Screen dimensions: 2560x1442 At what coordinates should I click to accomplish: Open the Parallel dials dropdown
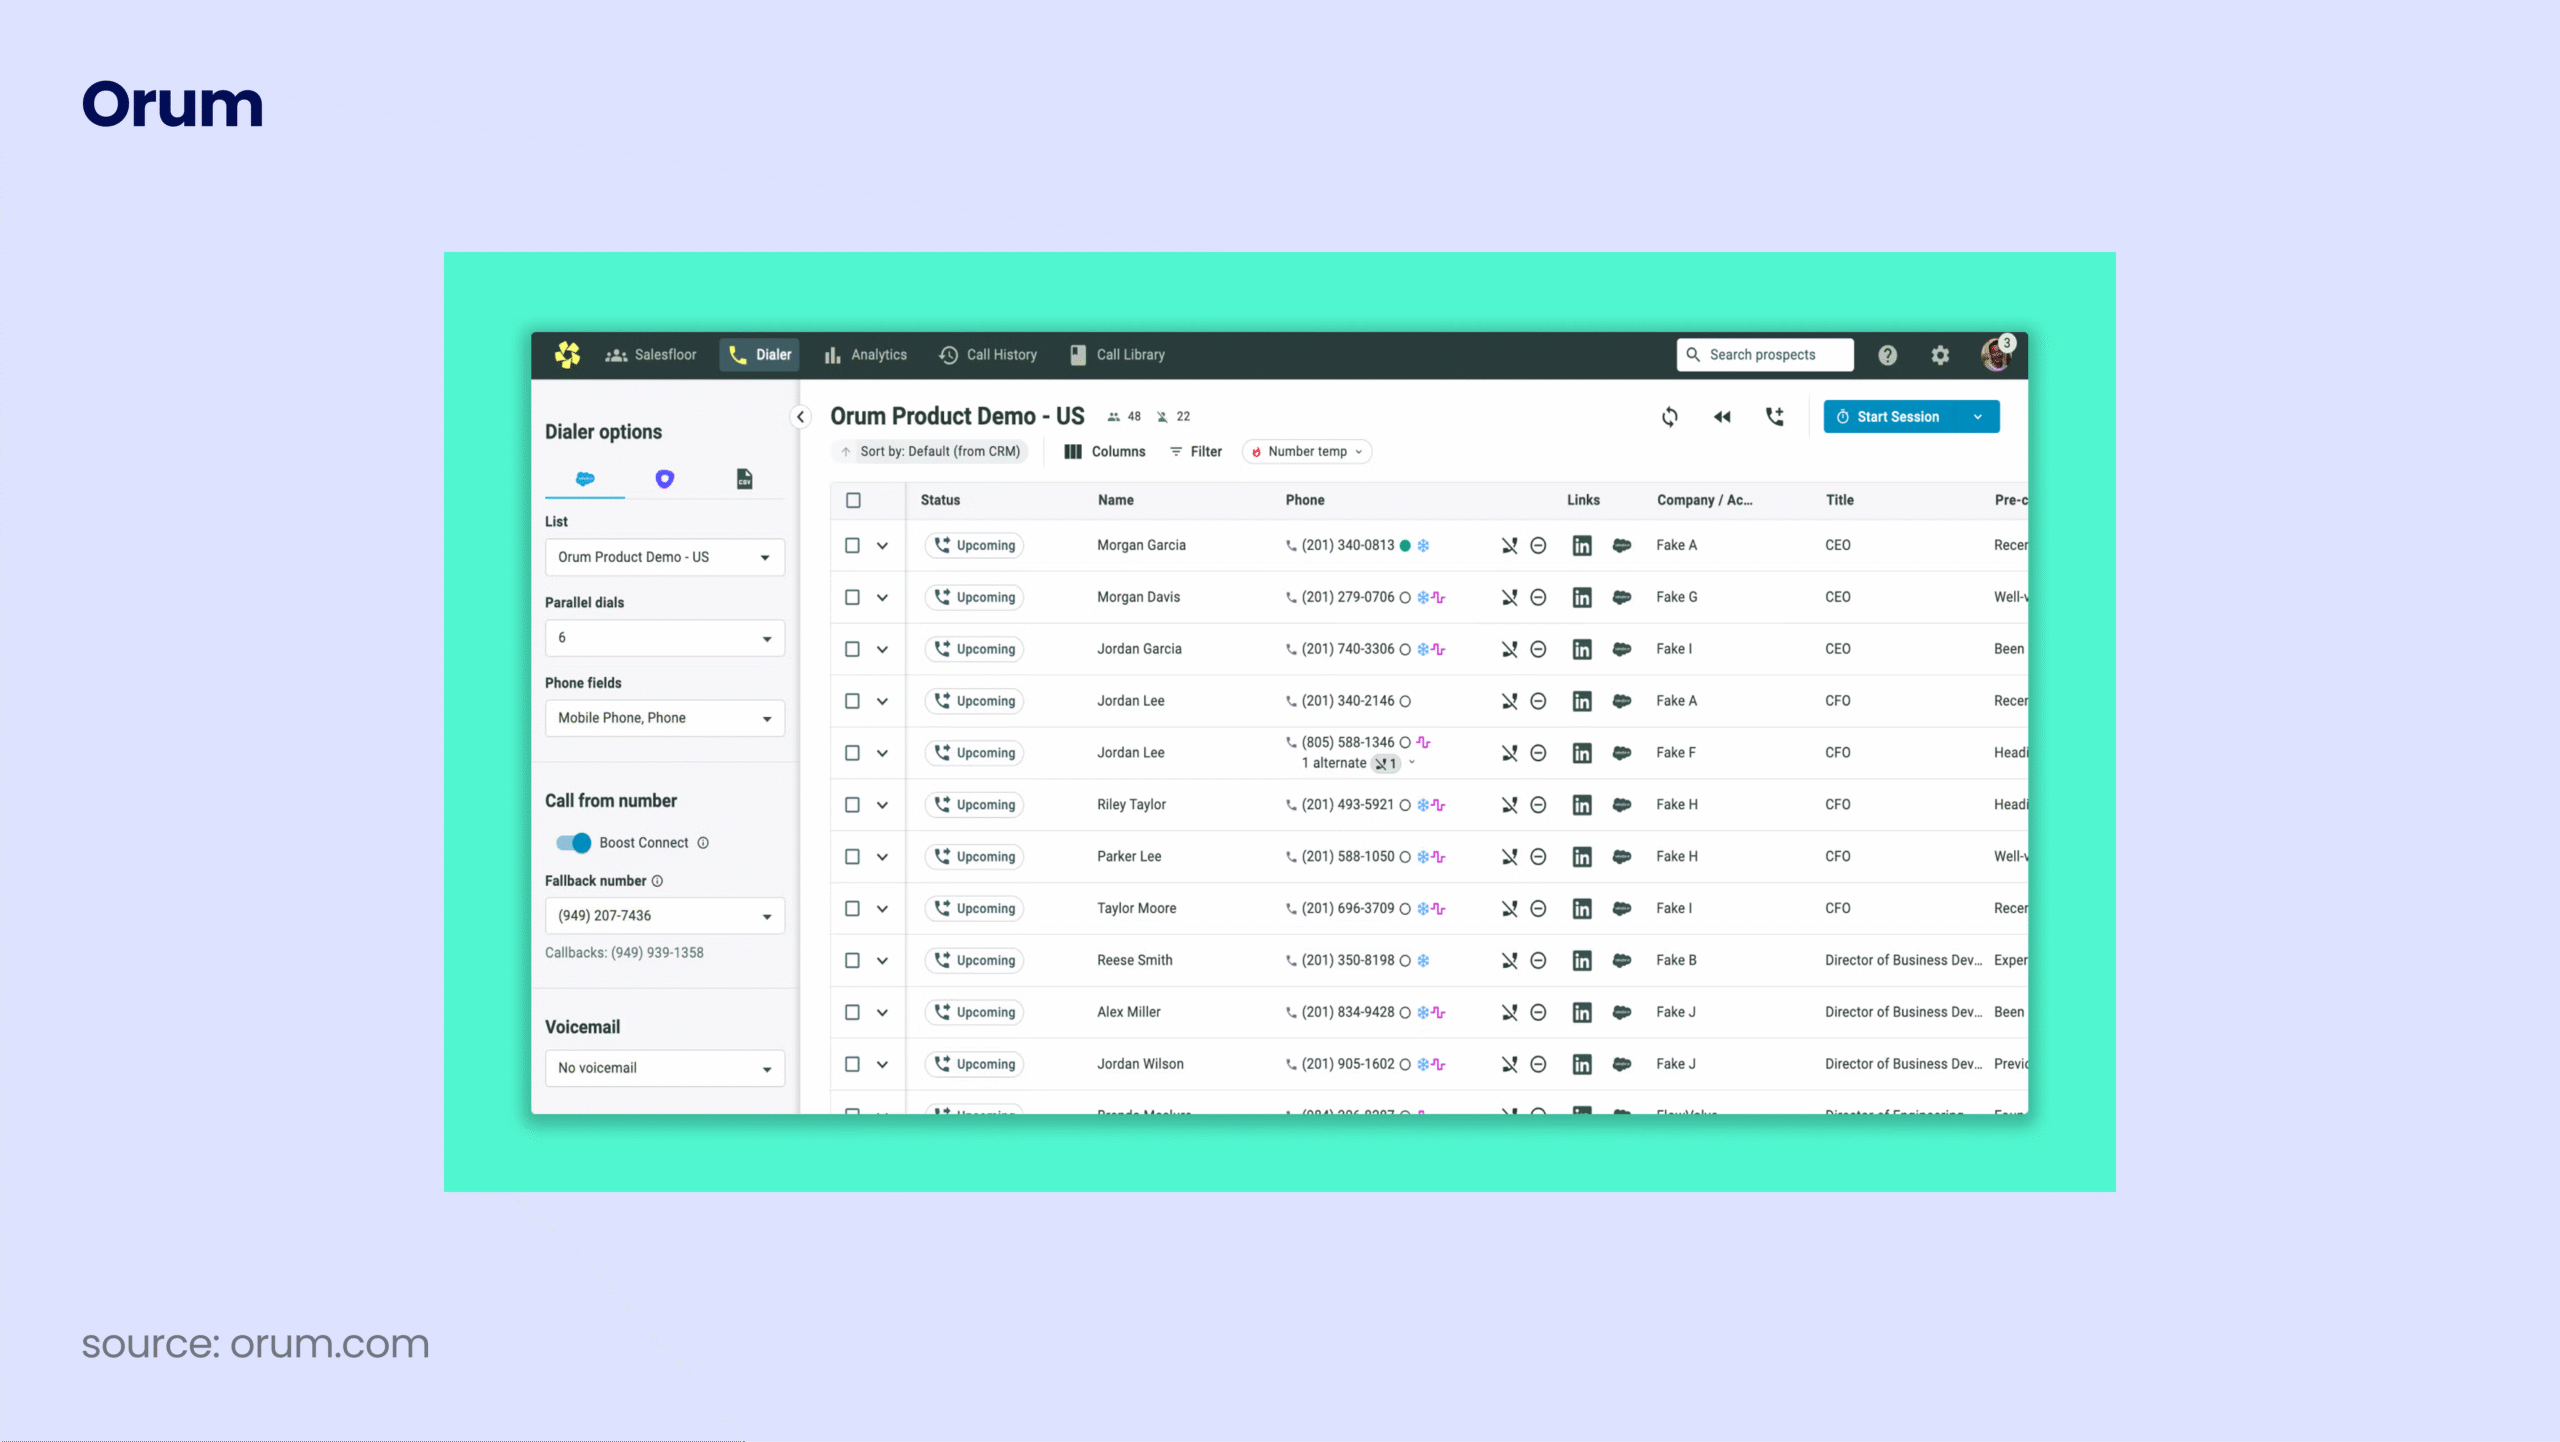[664, 638]
